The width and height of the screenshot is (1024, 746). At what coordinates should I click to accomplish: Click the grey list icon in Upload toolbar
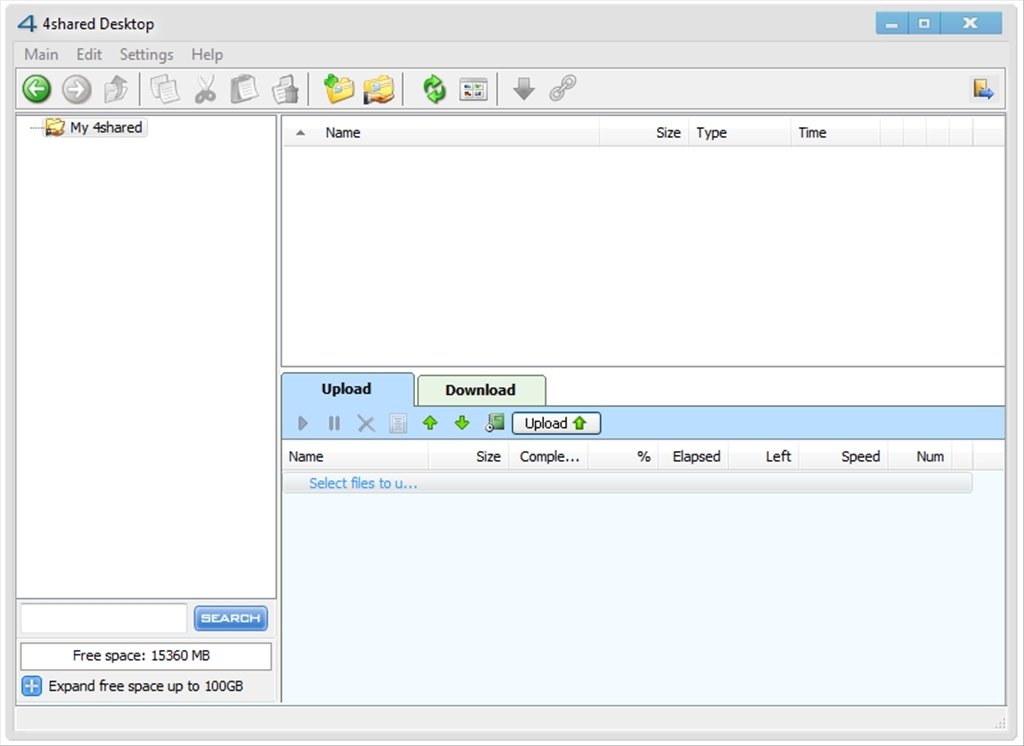[398, 423]
